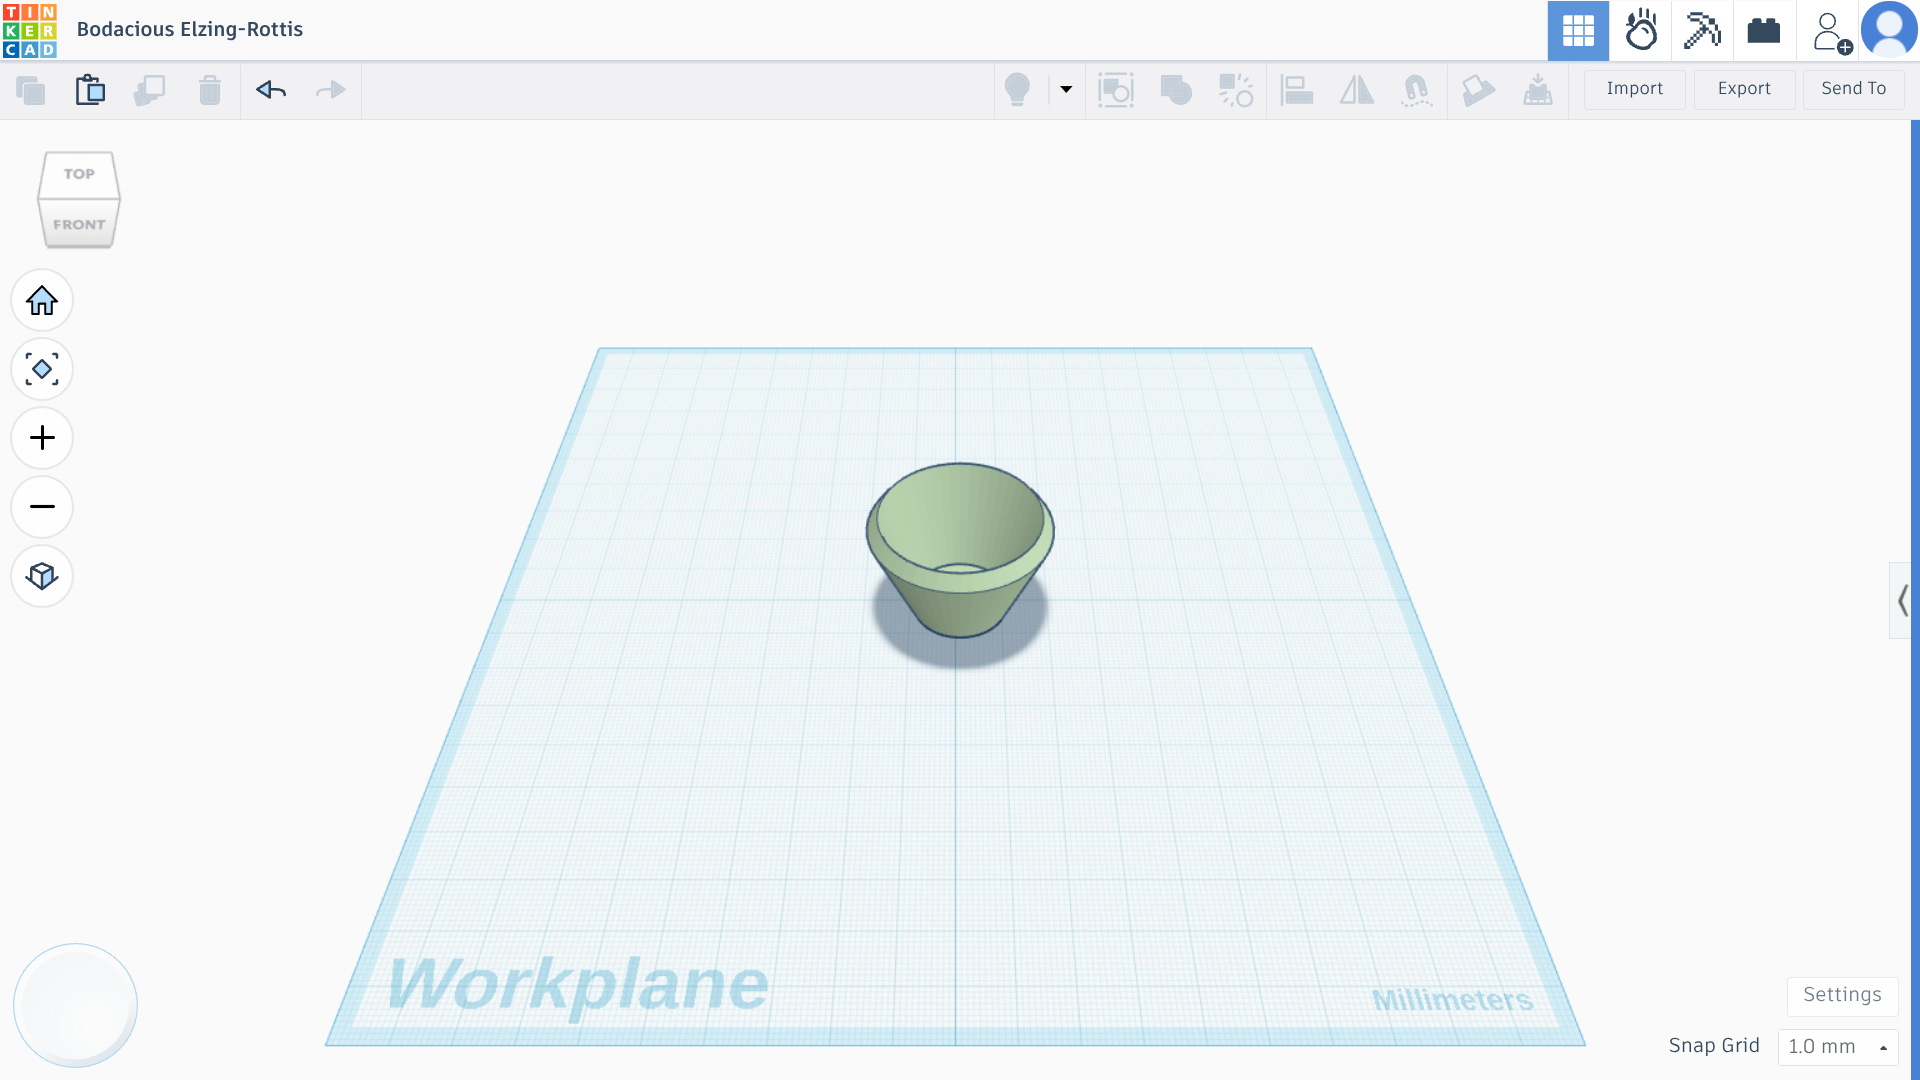Zoom out with the minus icon
This screenshot has width=1920, height=1080.
[42, 507]
